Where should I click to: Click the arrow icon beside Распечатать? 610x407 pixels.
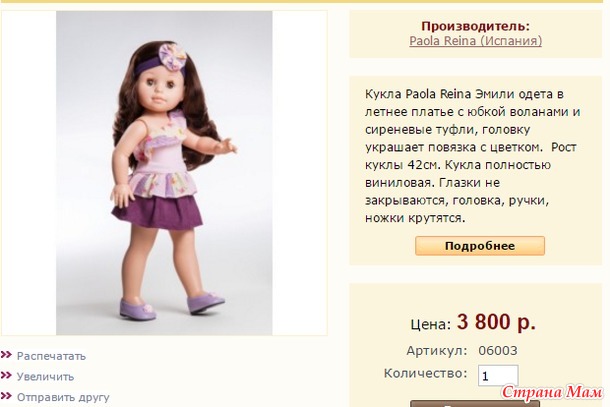pyautogui.click(x=7, y=355)
